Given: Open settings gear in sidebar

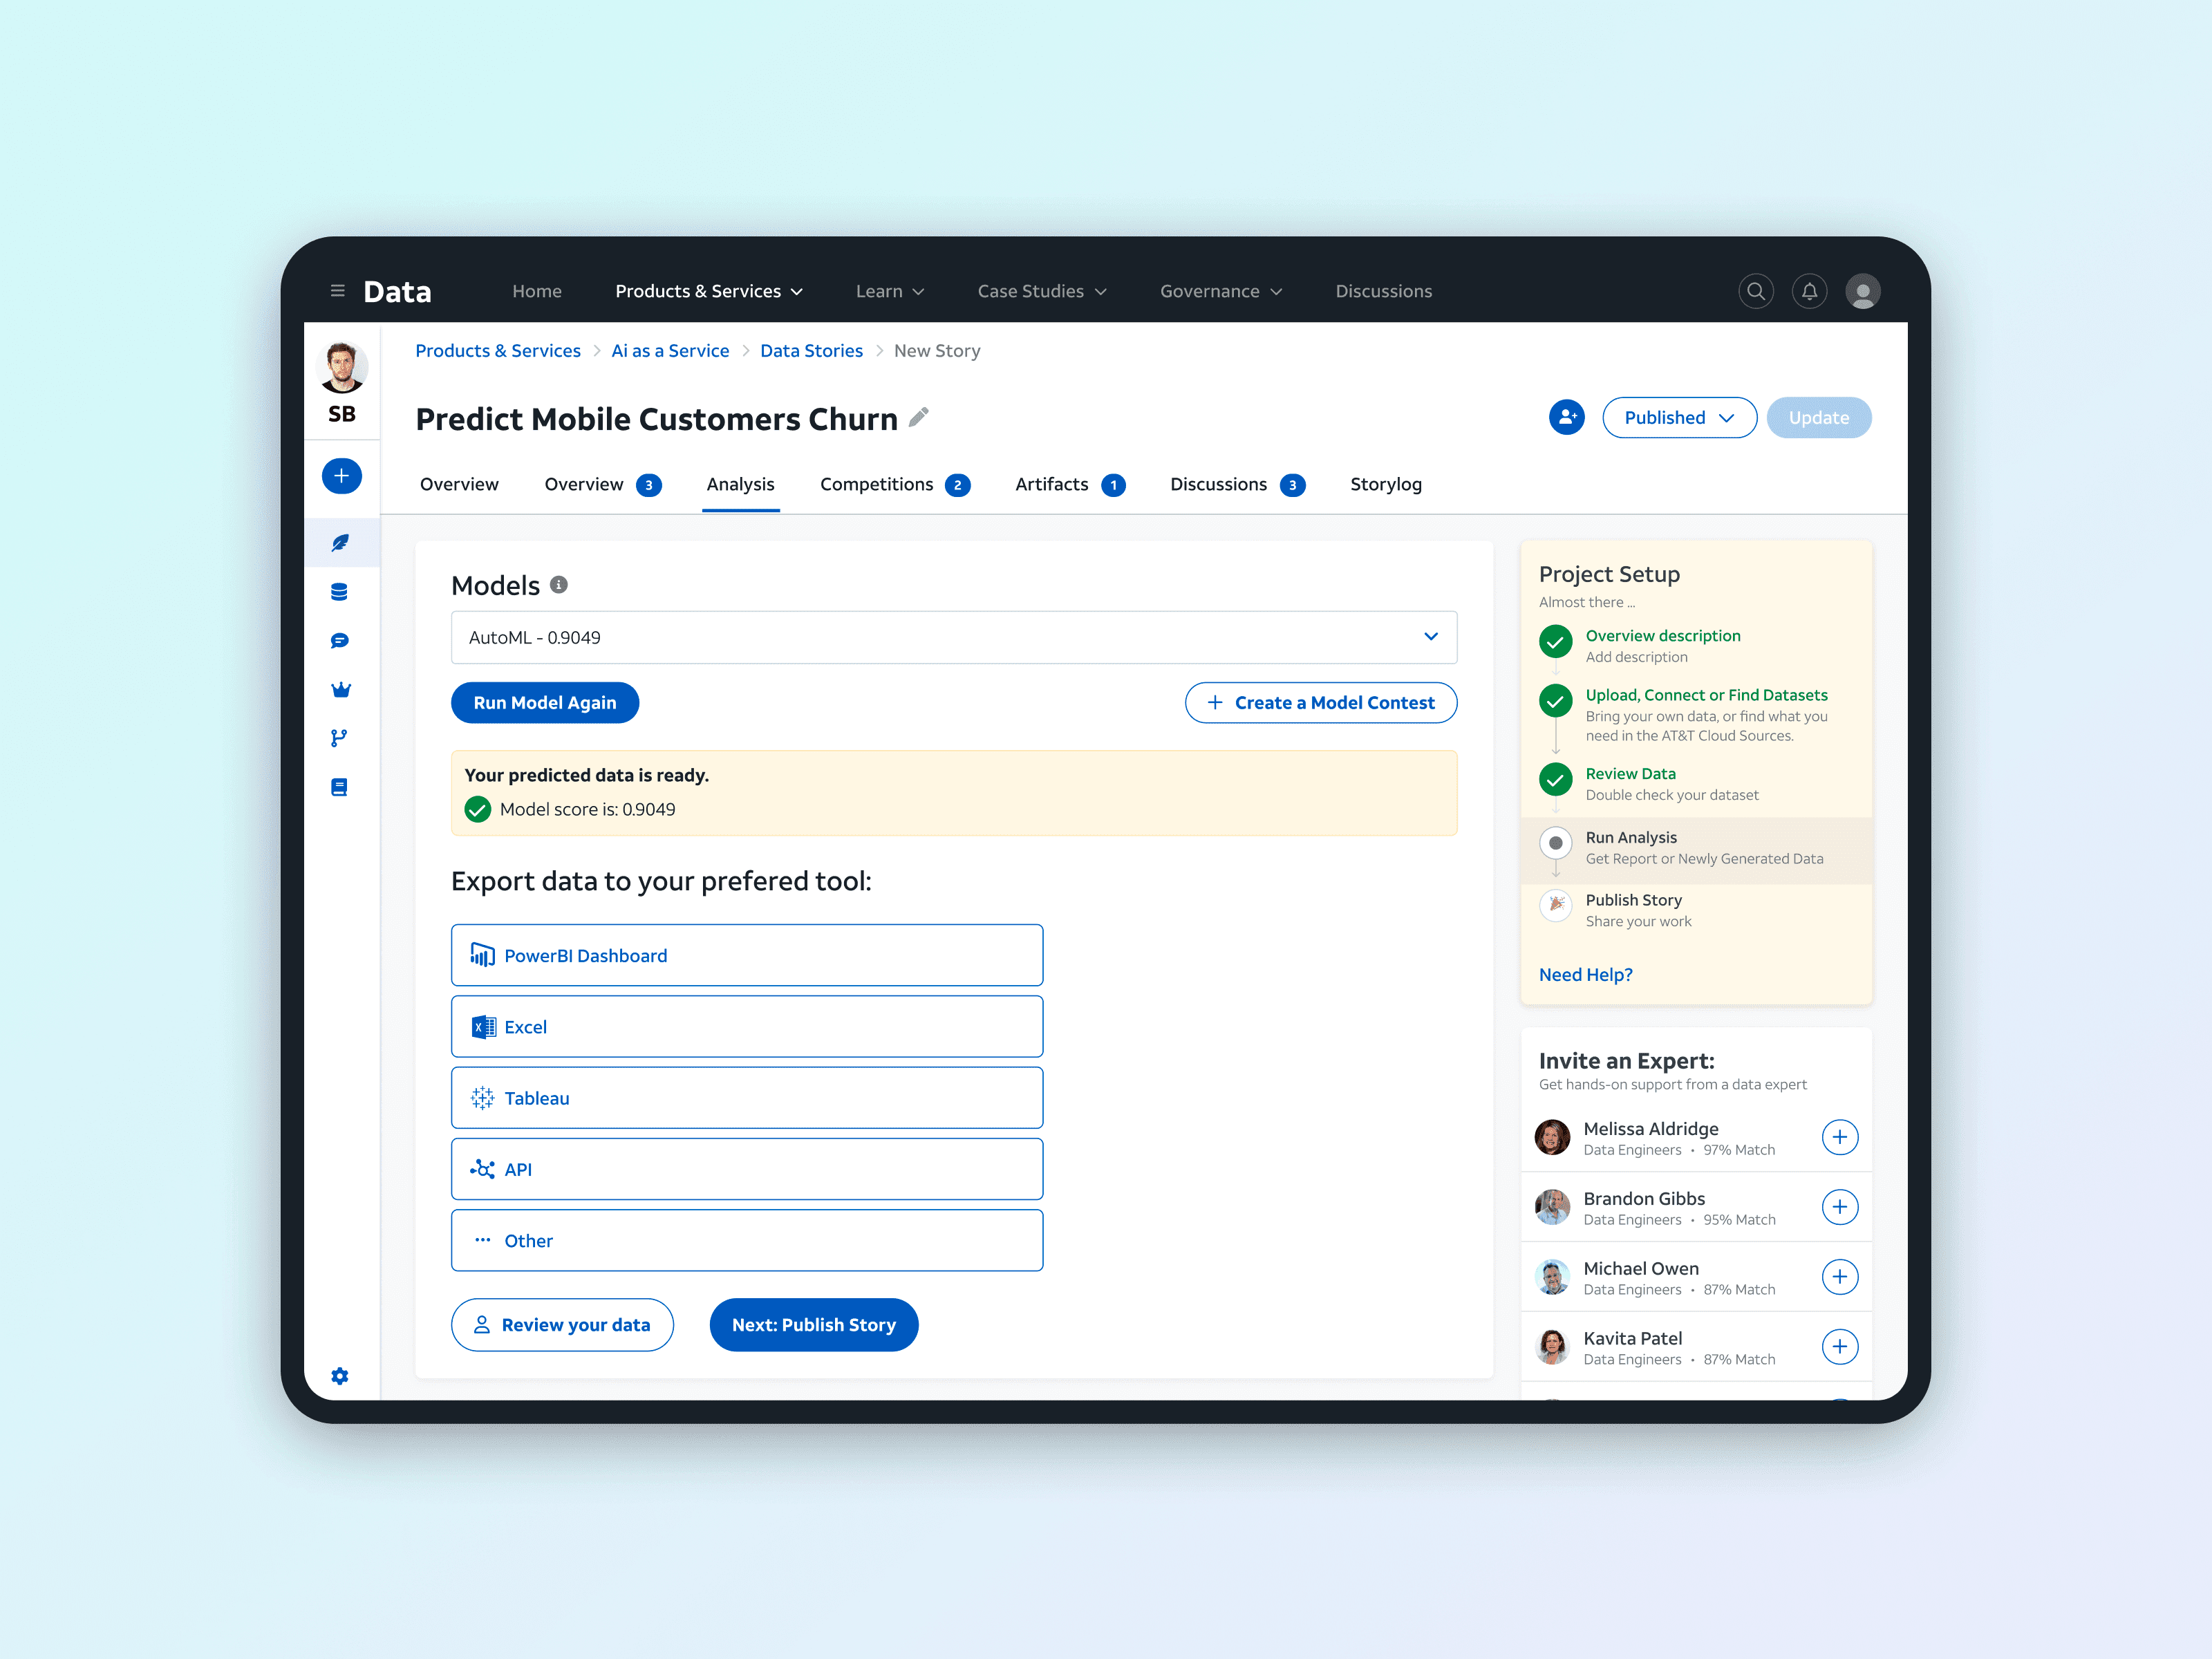Looking at the screenshot, I should [340, 1376].
